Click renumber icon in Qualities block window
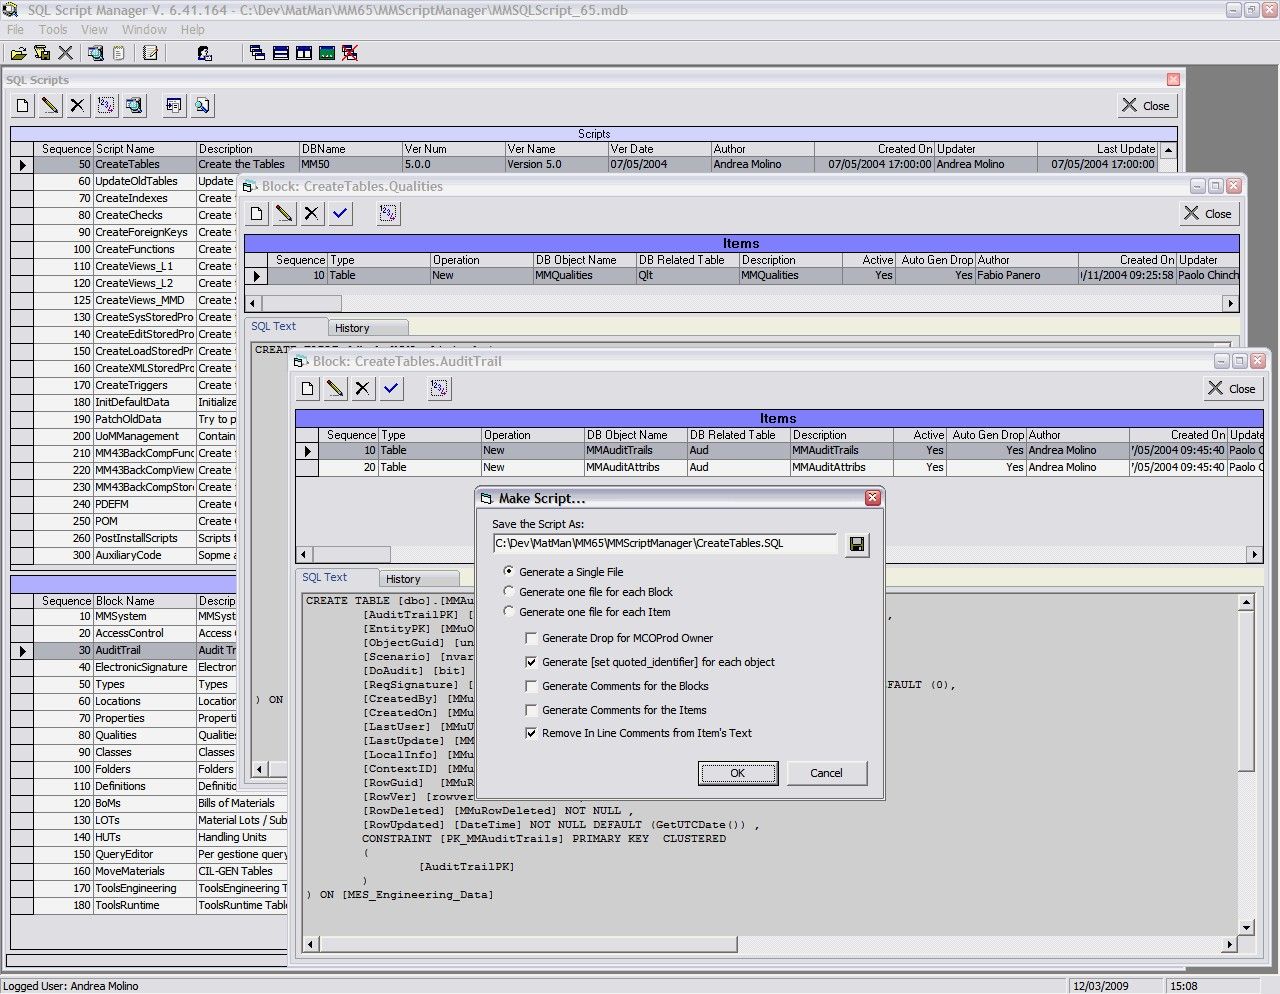Image resolution: width=1280 pixels, height=994 pixels. click(388, 213)
